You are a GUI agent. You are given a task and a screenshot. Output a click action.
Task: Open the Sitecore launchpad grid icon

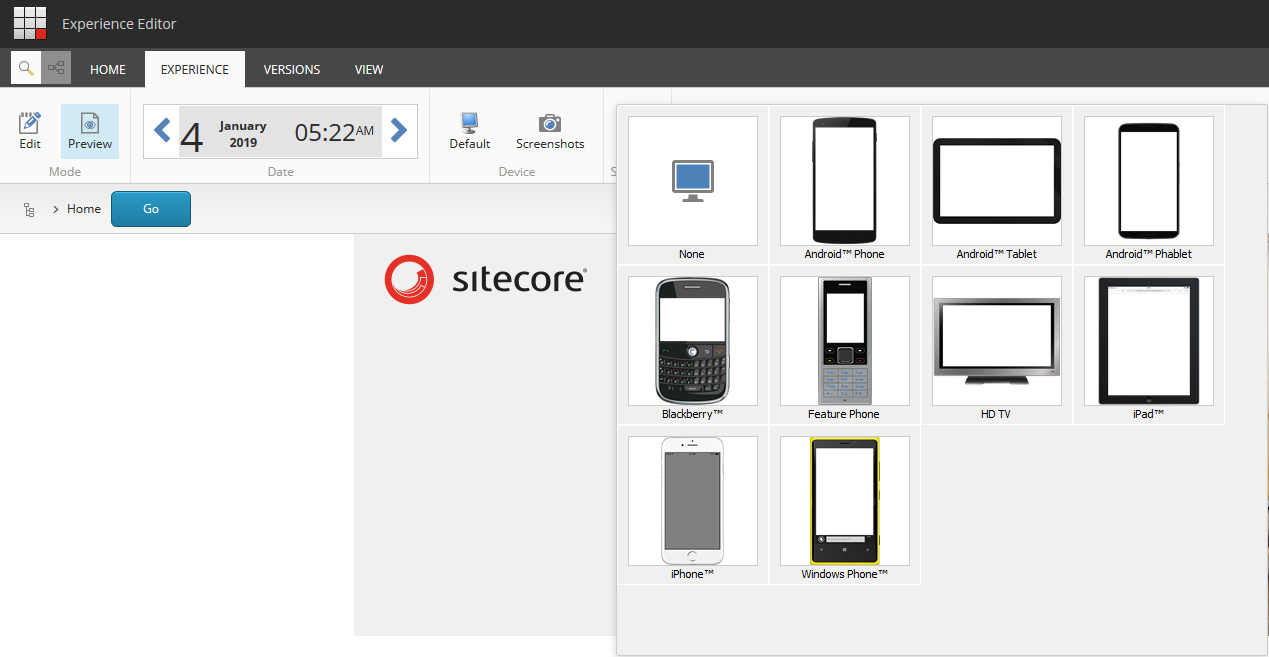point(30,23)
